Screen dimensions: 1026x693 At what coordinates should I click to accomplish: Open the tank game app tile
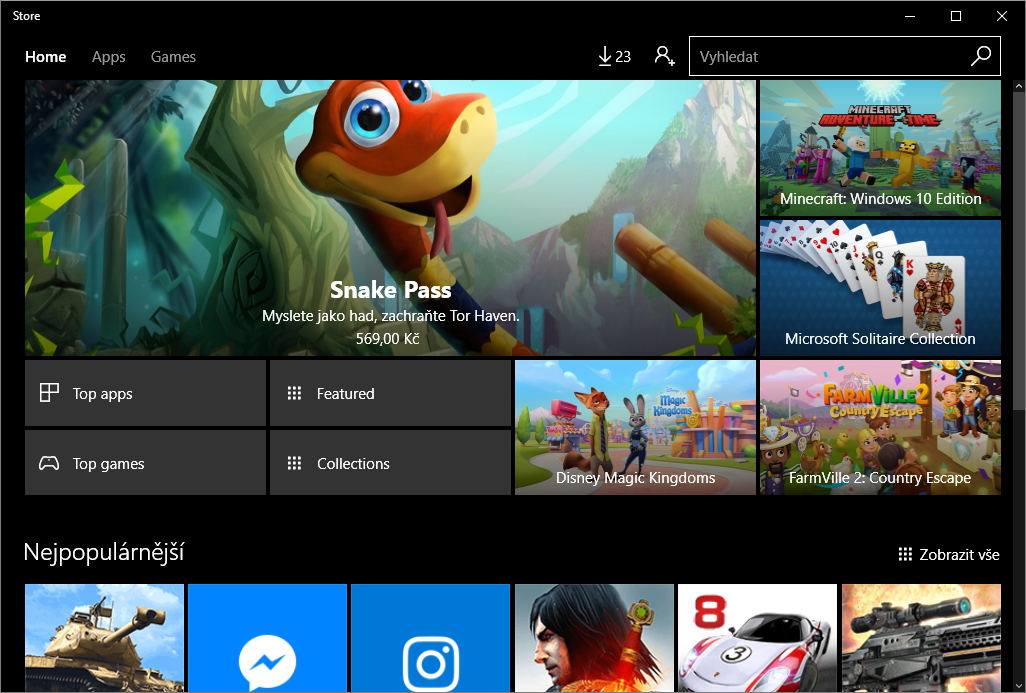click(104, 638)
